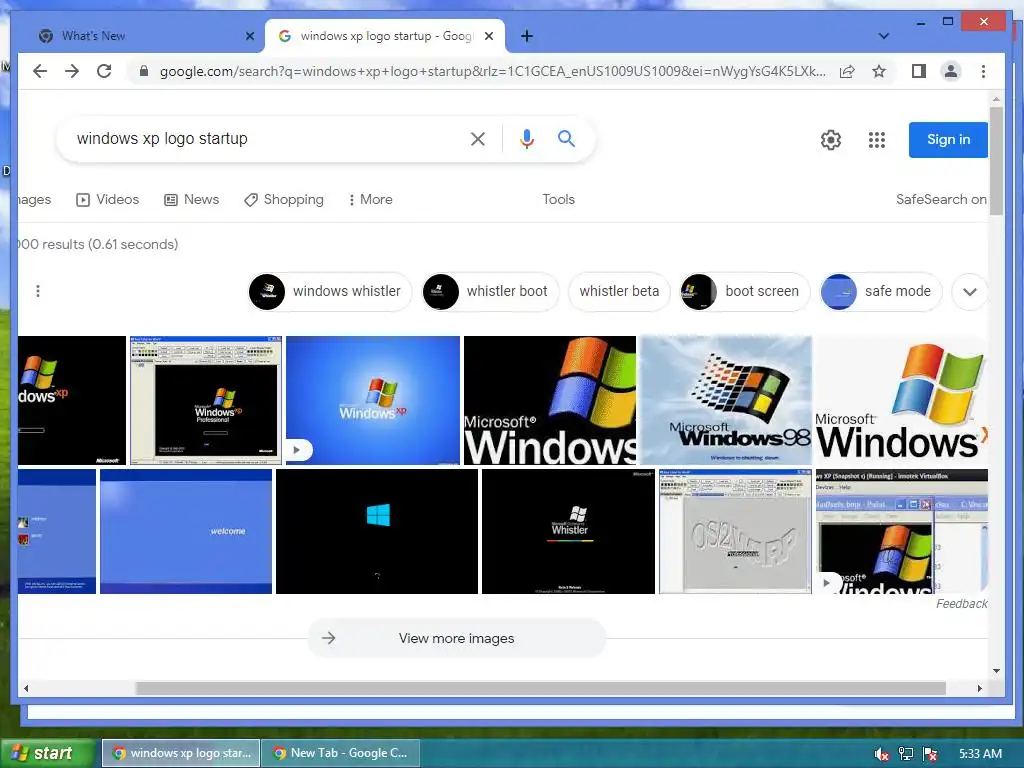Open the More search filters menu
The image size is (1024, 768).
coord(370,199)
